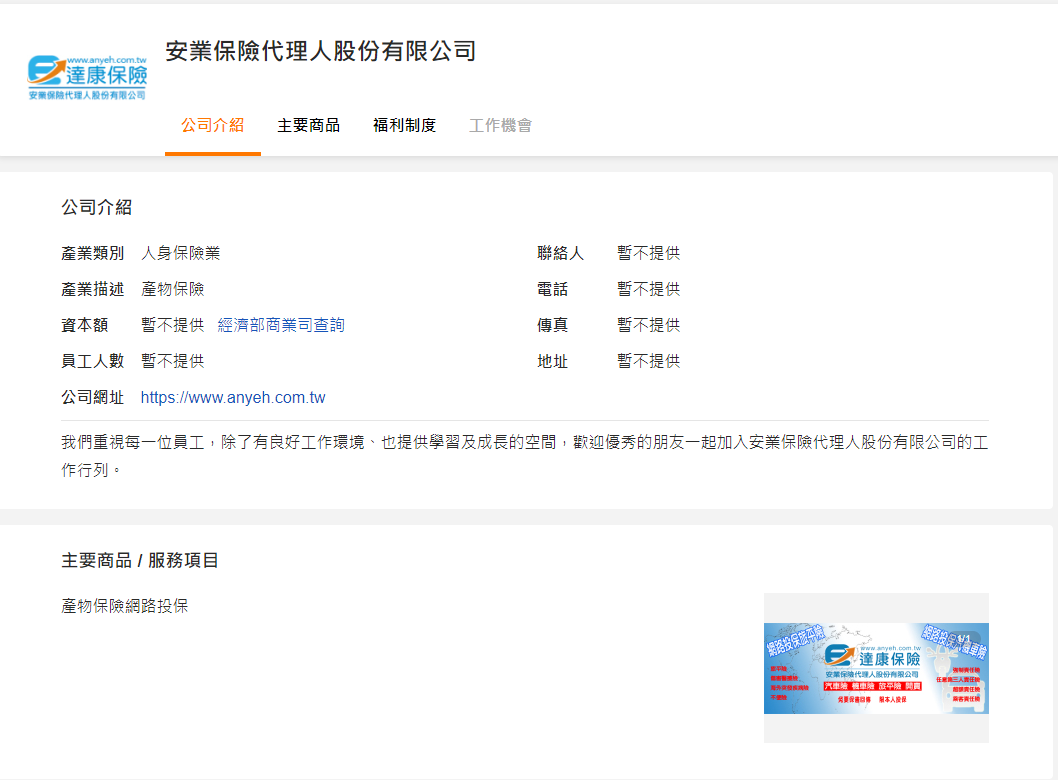Screen dimensions: 1058x780
Task: Click the 資本額 label
Action: coord(84,325)
